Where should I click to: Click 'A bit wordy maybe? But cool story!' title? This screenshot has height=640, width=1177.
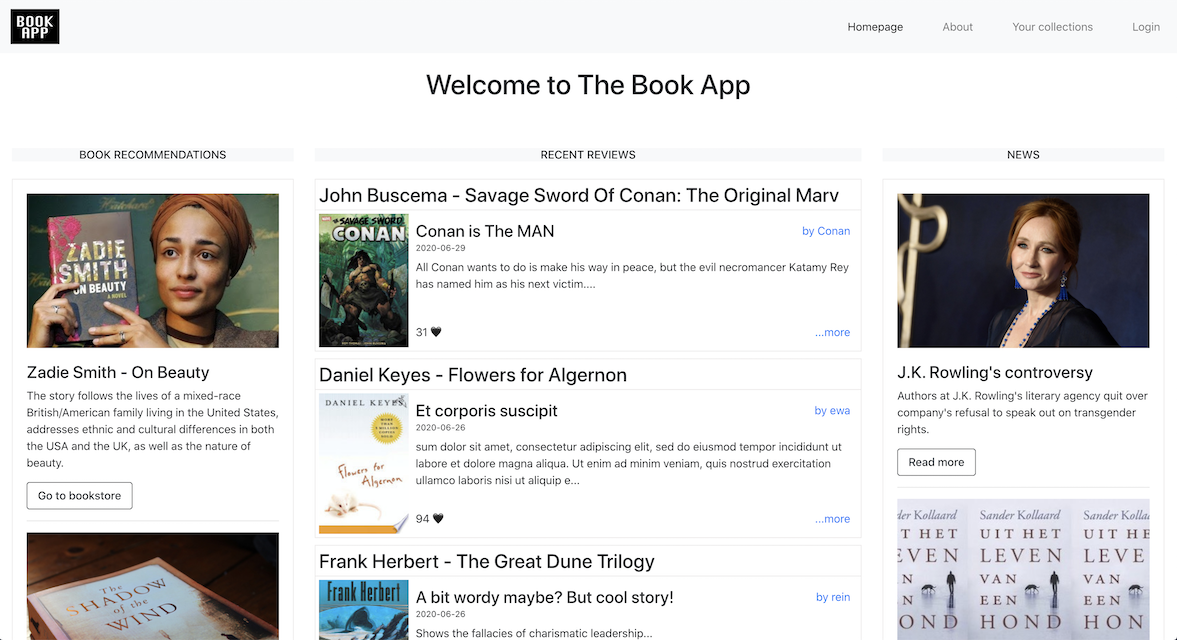(x=544, y=597)
